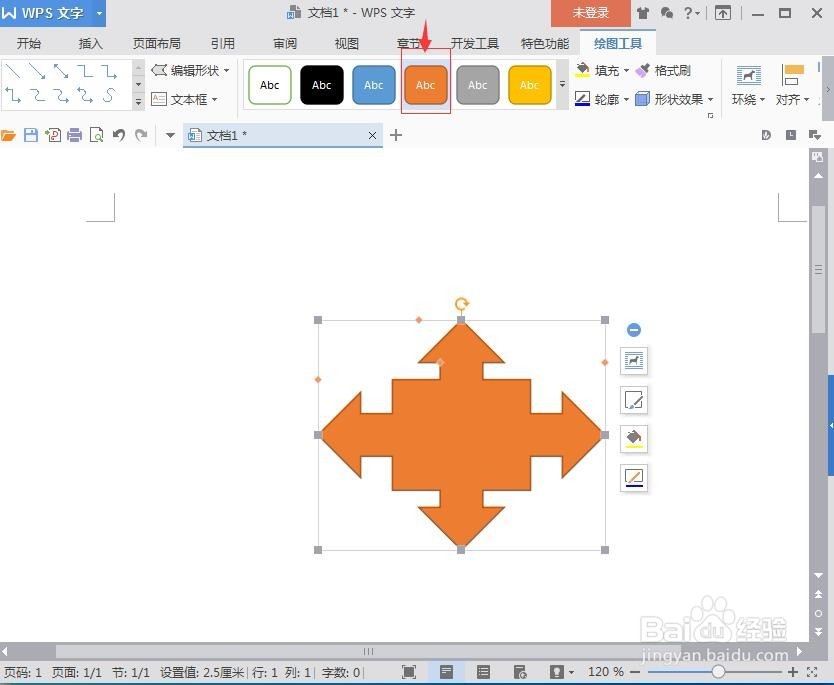The height and width of the screenshot is (685, 834).
Task: Open the floating layout options button
Action: click(633, 361)
